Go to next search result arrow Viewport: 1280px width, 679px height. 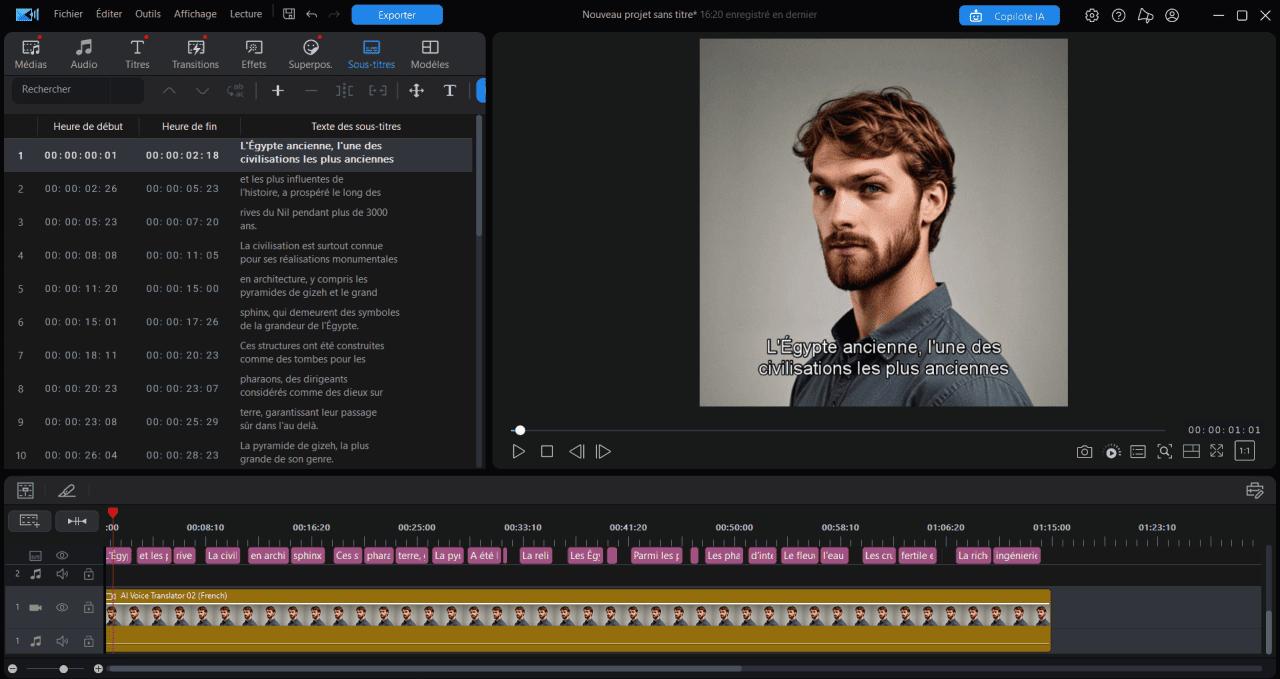(x=202, y=91)
